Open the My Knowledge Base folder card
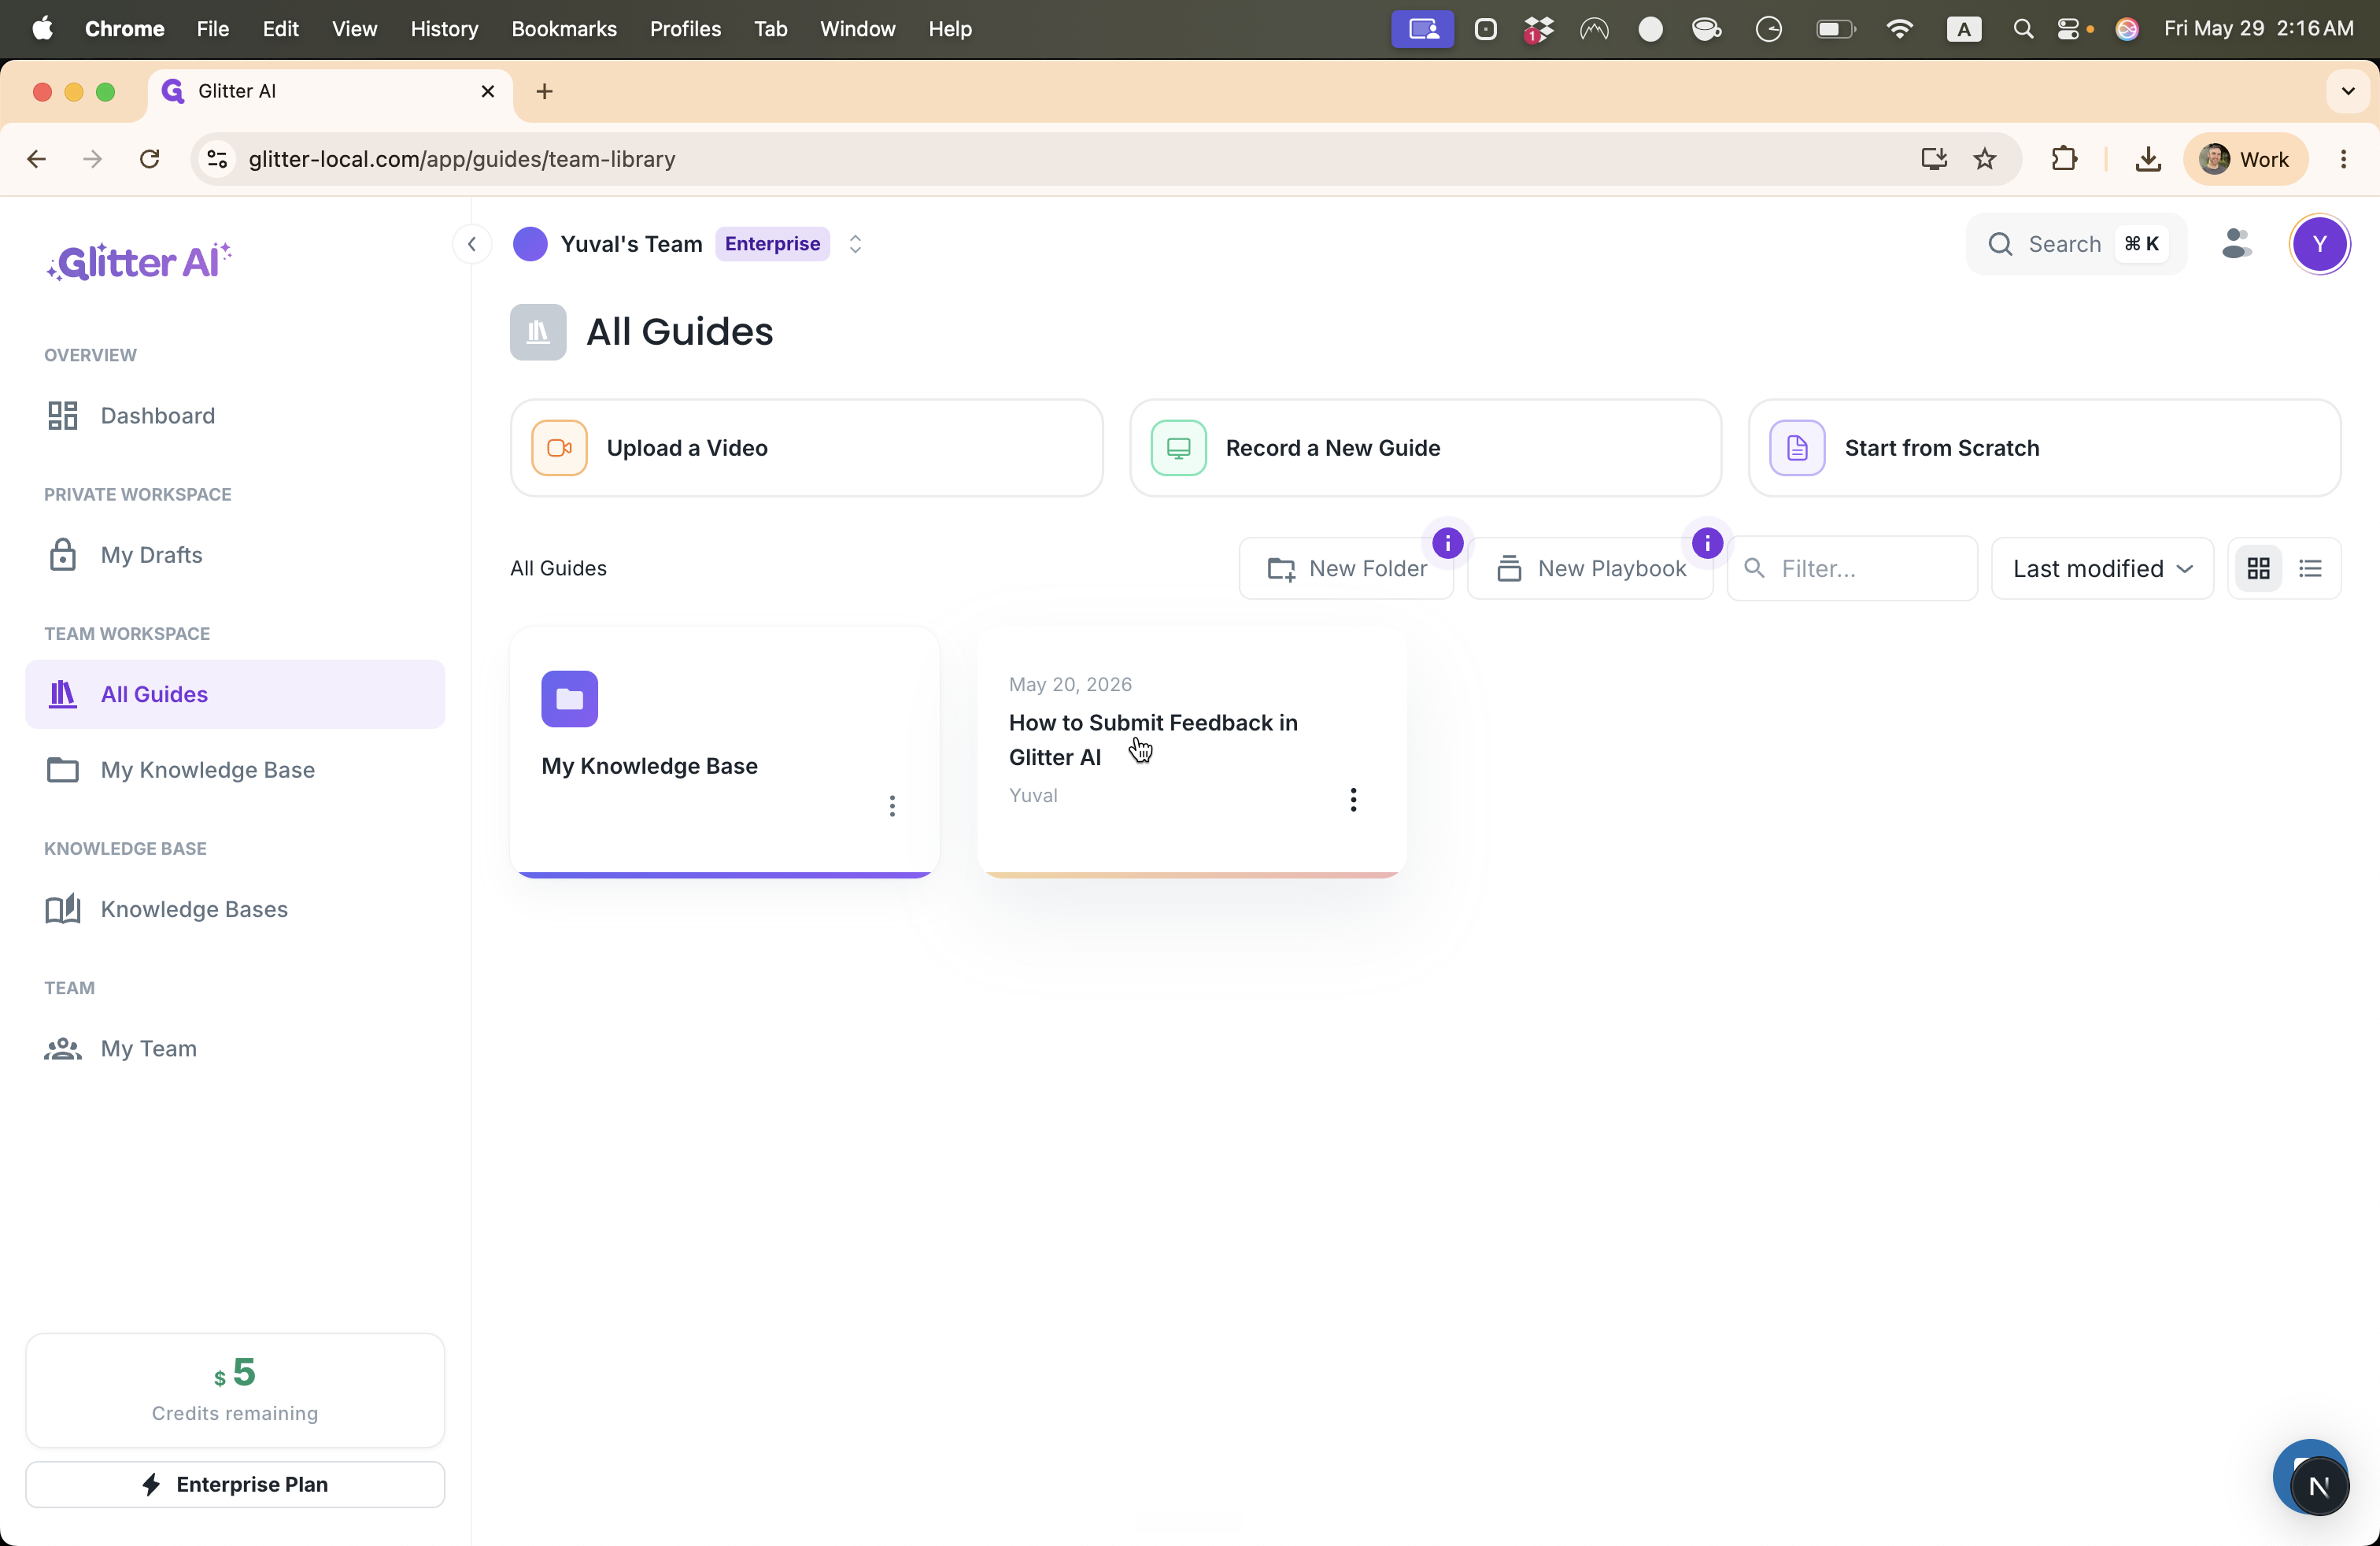The height and width of the screenshot is (1546, 2380). (x=724, y=752)
